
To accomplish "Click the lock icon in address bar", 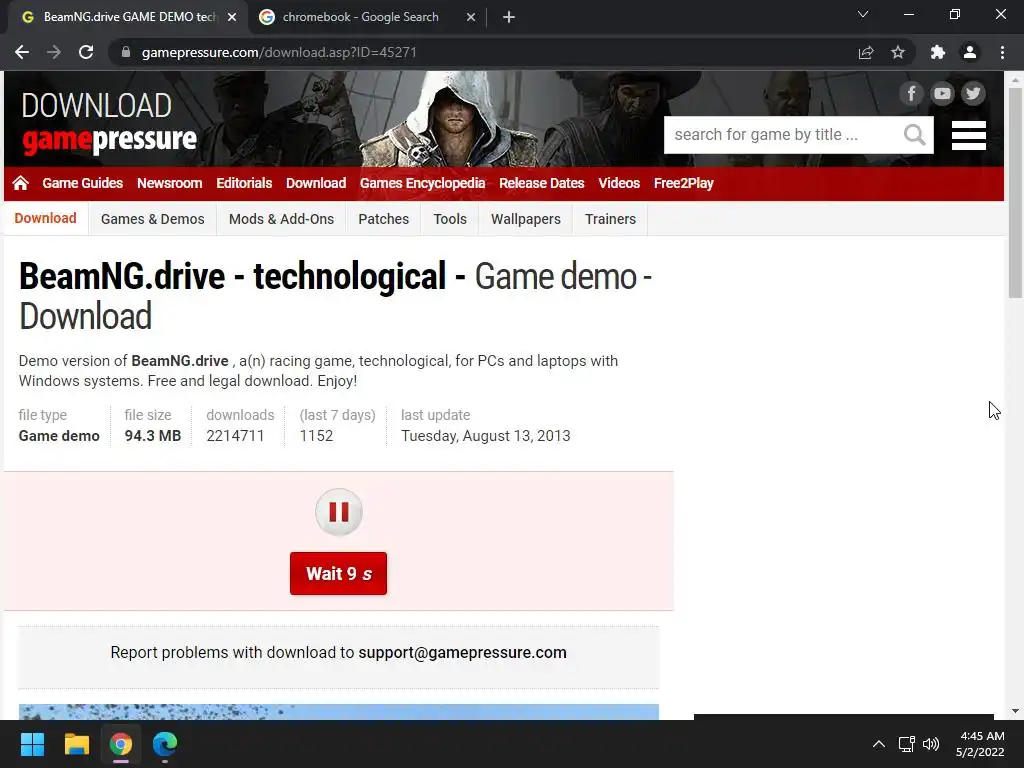I will (126, 52).
